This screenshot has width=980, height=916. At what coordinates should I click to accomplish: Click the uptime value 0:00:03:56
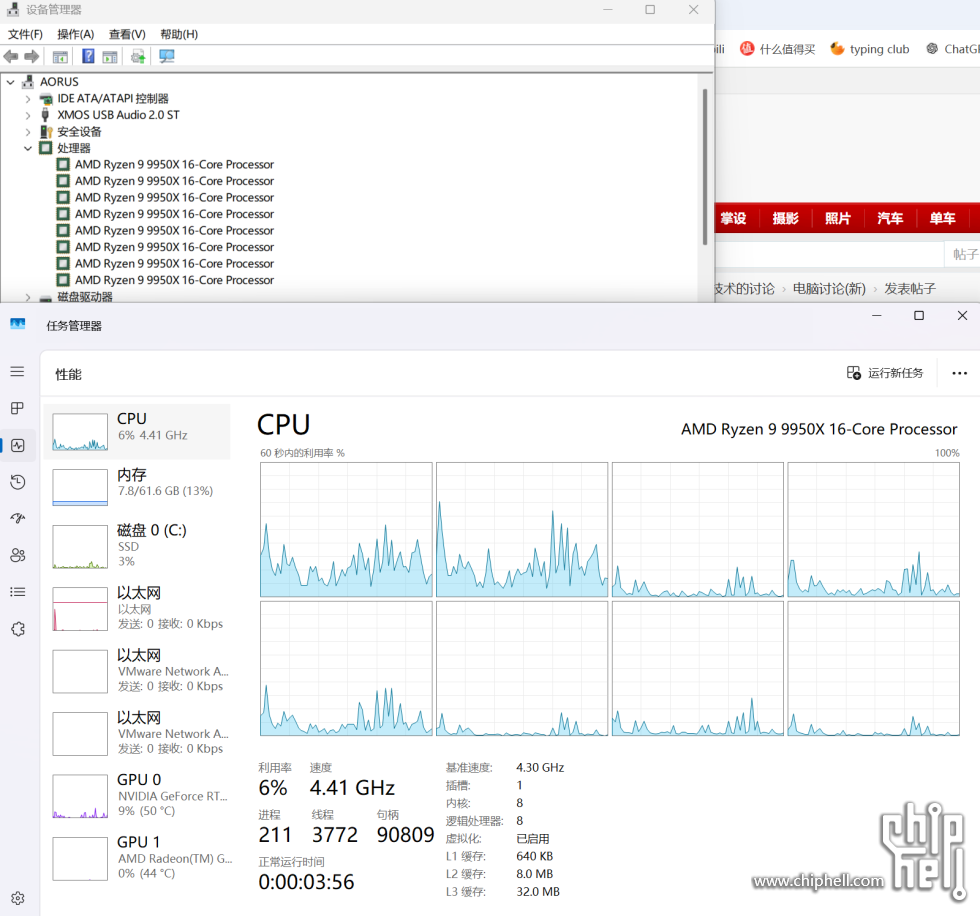point(306,882)
